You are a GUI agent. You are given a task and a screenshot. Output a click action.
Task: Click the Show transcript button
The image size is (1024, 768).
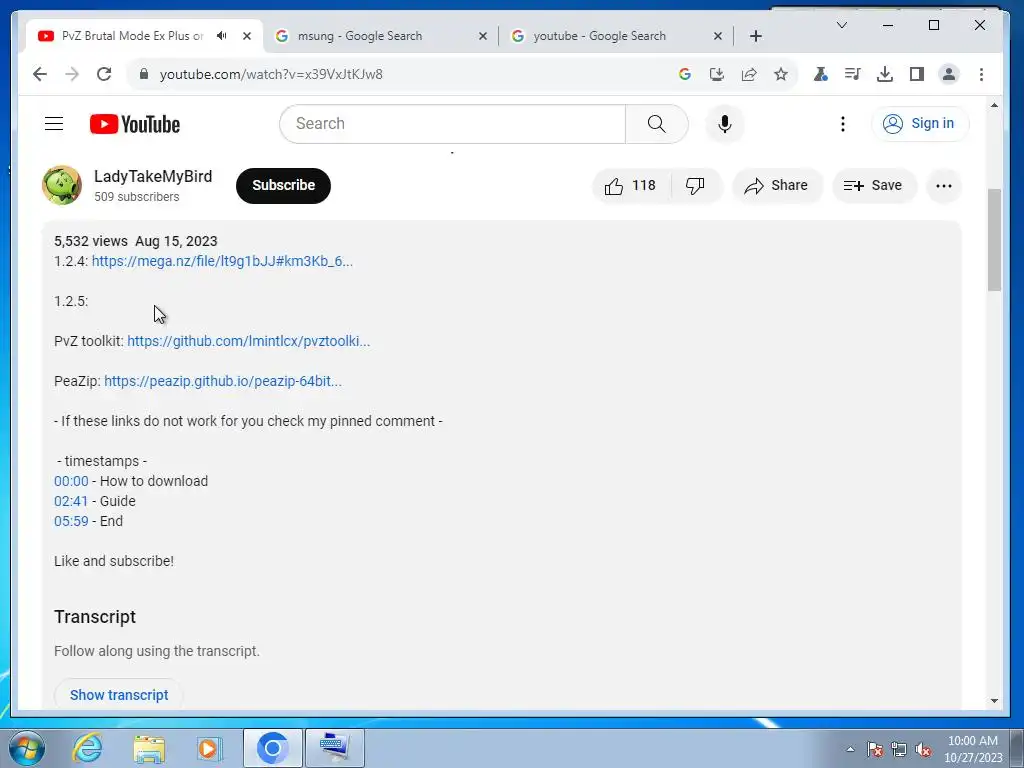point(119,695)
